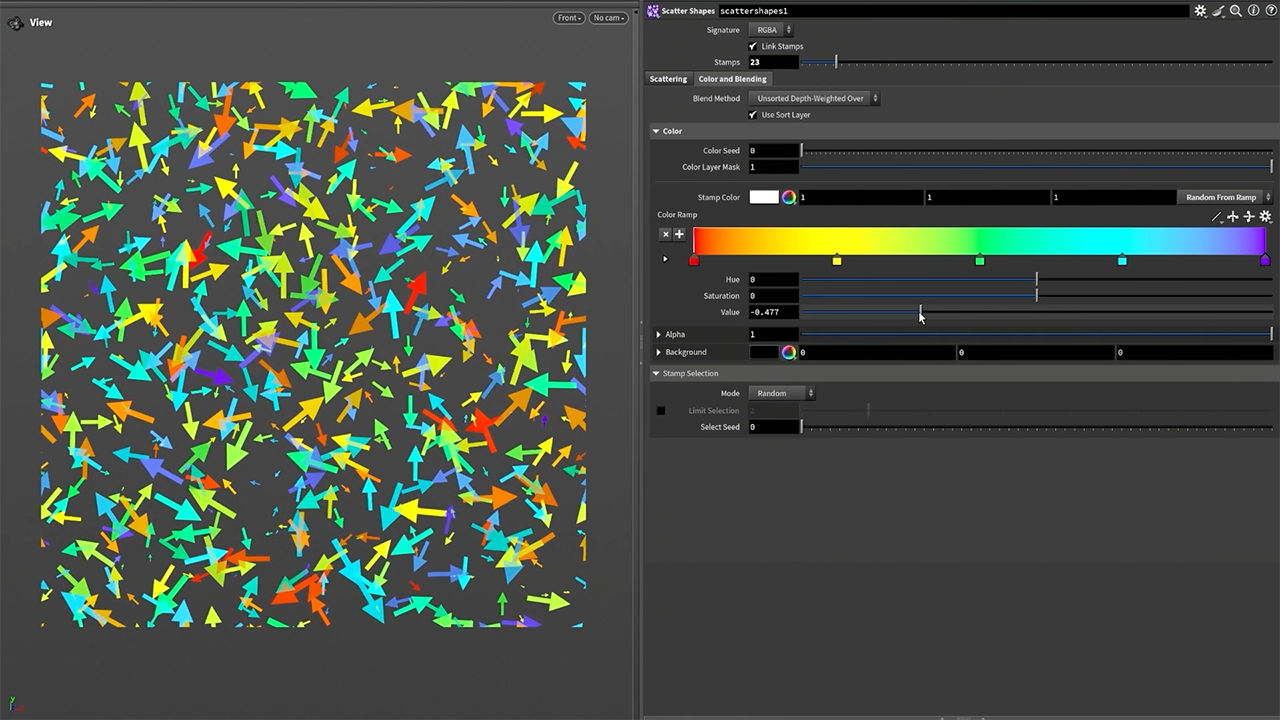This screenshot has height=720, width=1280.
Task: Toggle the Use Sort Layer checkbox
Action: coord(753,115)
